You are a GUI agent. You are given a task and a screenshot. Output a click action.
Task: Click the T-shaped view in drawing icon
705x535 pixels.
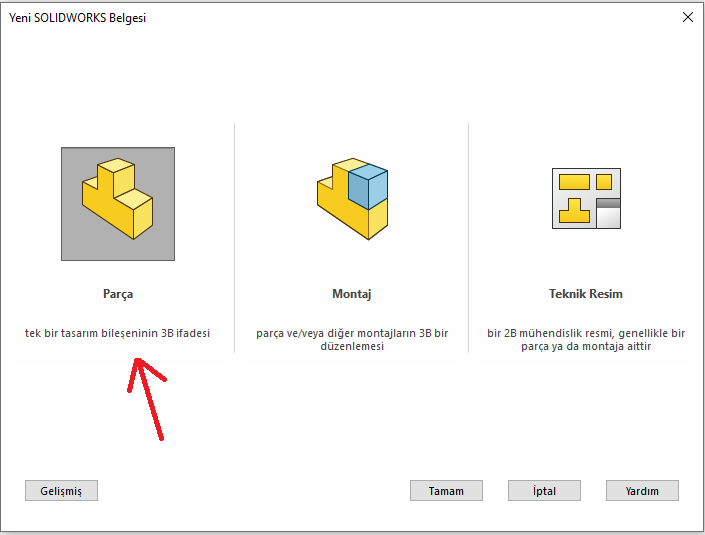[x=574, y=210]
